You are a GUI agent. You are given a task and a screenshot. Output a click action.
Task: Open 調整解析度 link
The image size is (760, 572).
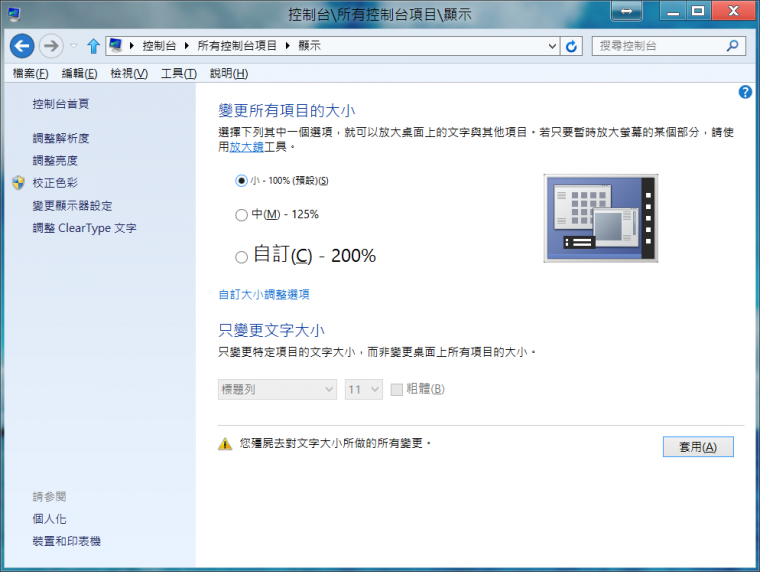[x=61, y=138]
